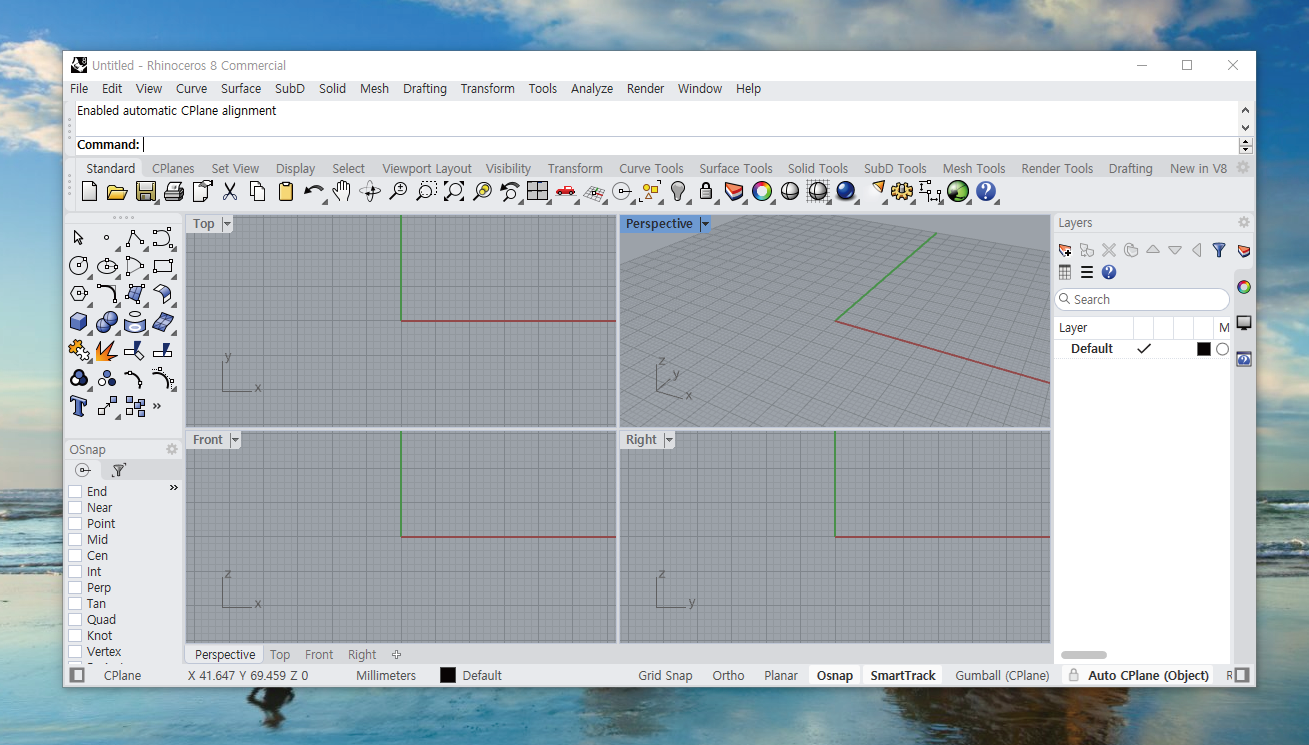Open the Perspective viewport dropdown arrow

(705, 224)
